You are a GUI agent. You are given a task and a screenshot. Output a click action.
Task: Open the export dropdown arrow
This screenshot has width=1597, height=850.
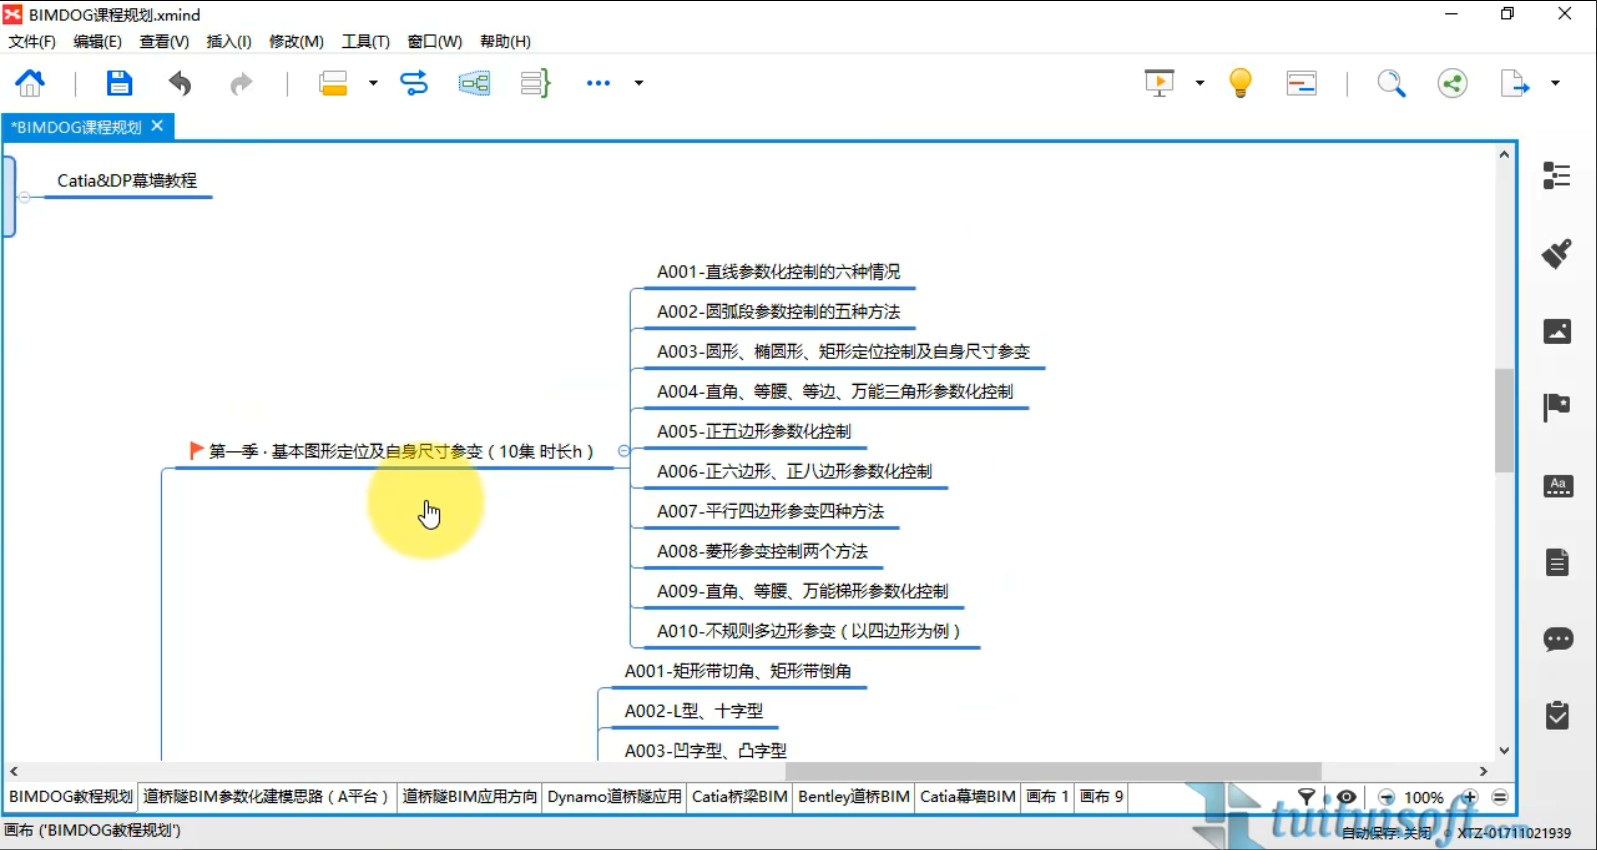(x=1555, y=83)
